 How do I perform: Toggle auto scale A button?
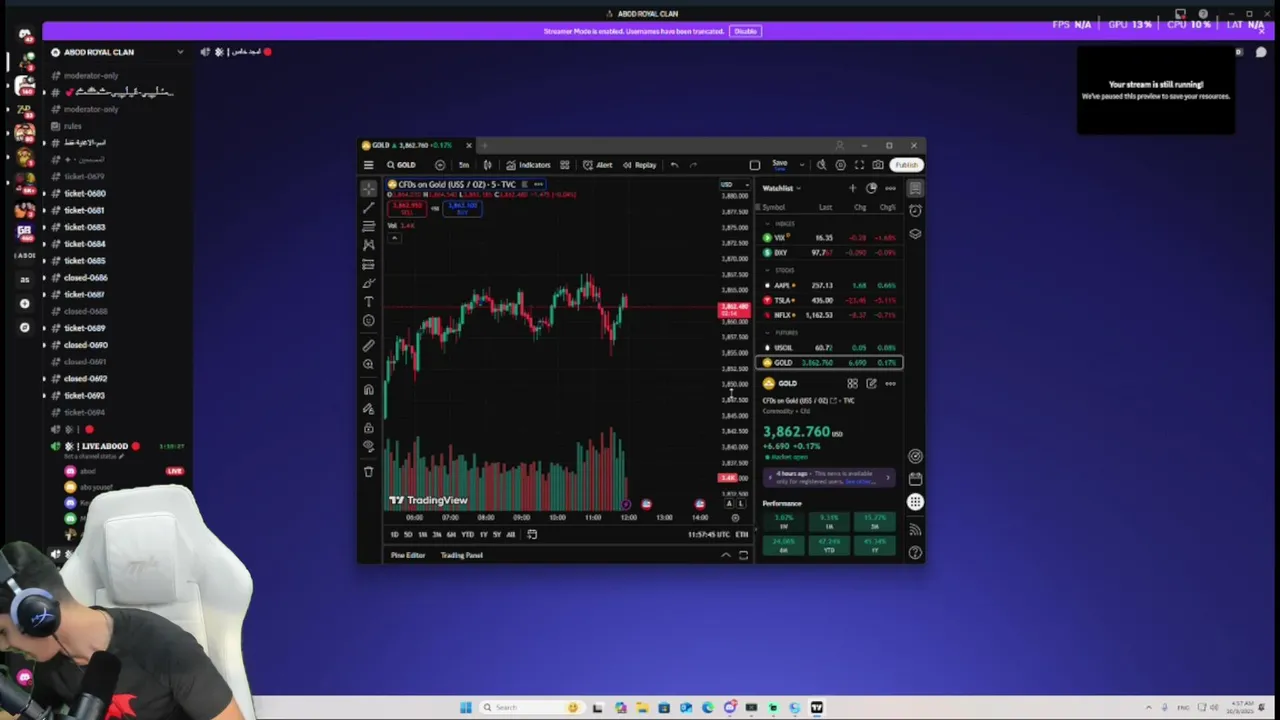coord(730,504)
